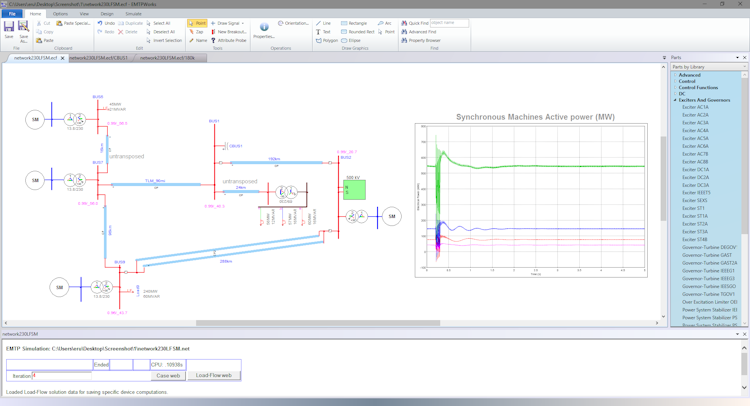Open the Properties dialog icon
The height and width of the screenshot is (406, 750).
(264, 30)
